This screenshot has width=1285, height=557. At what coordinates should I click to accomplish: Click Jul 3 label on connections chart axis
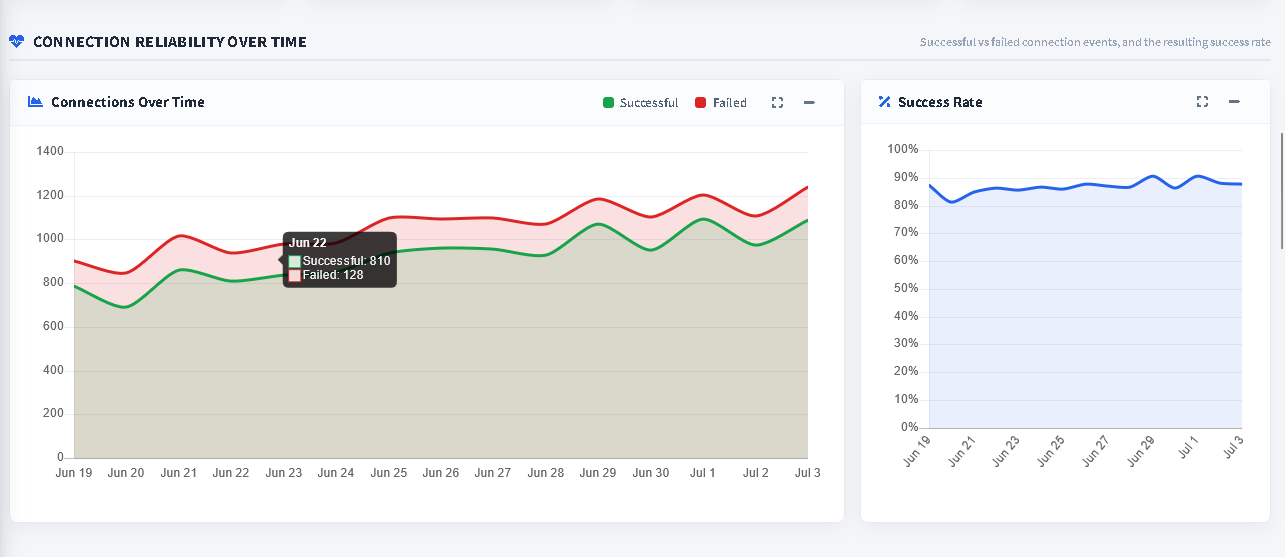click(x=806, y=473)
